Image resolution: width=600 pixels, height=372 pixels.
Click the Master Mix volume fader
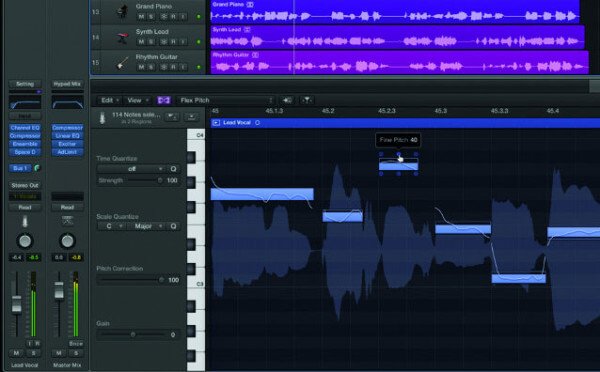click(x=59, y=290)
